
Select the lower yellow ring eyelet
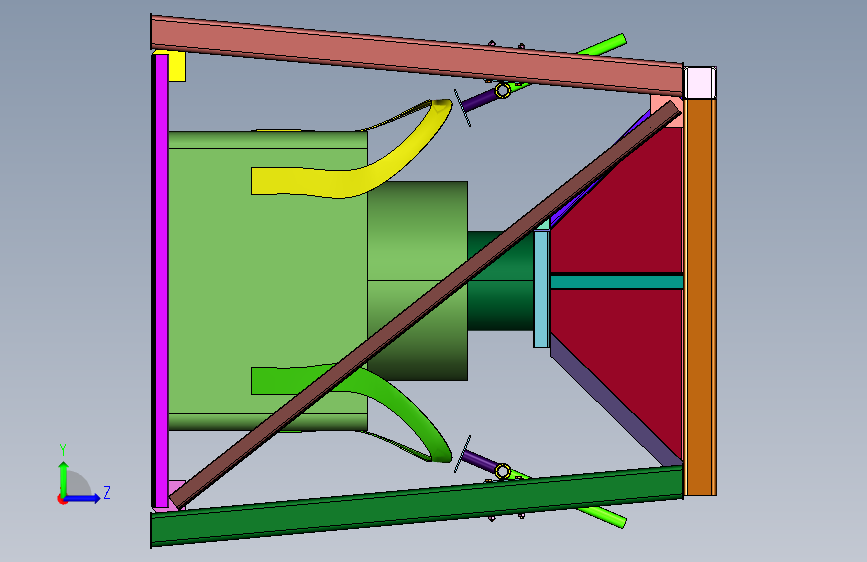tap(503, 471)
